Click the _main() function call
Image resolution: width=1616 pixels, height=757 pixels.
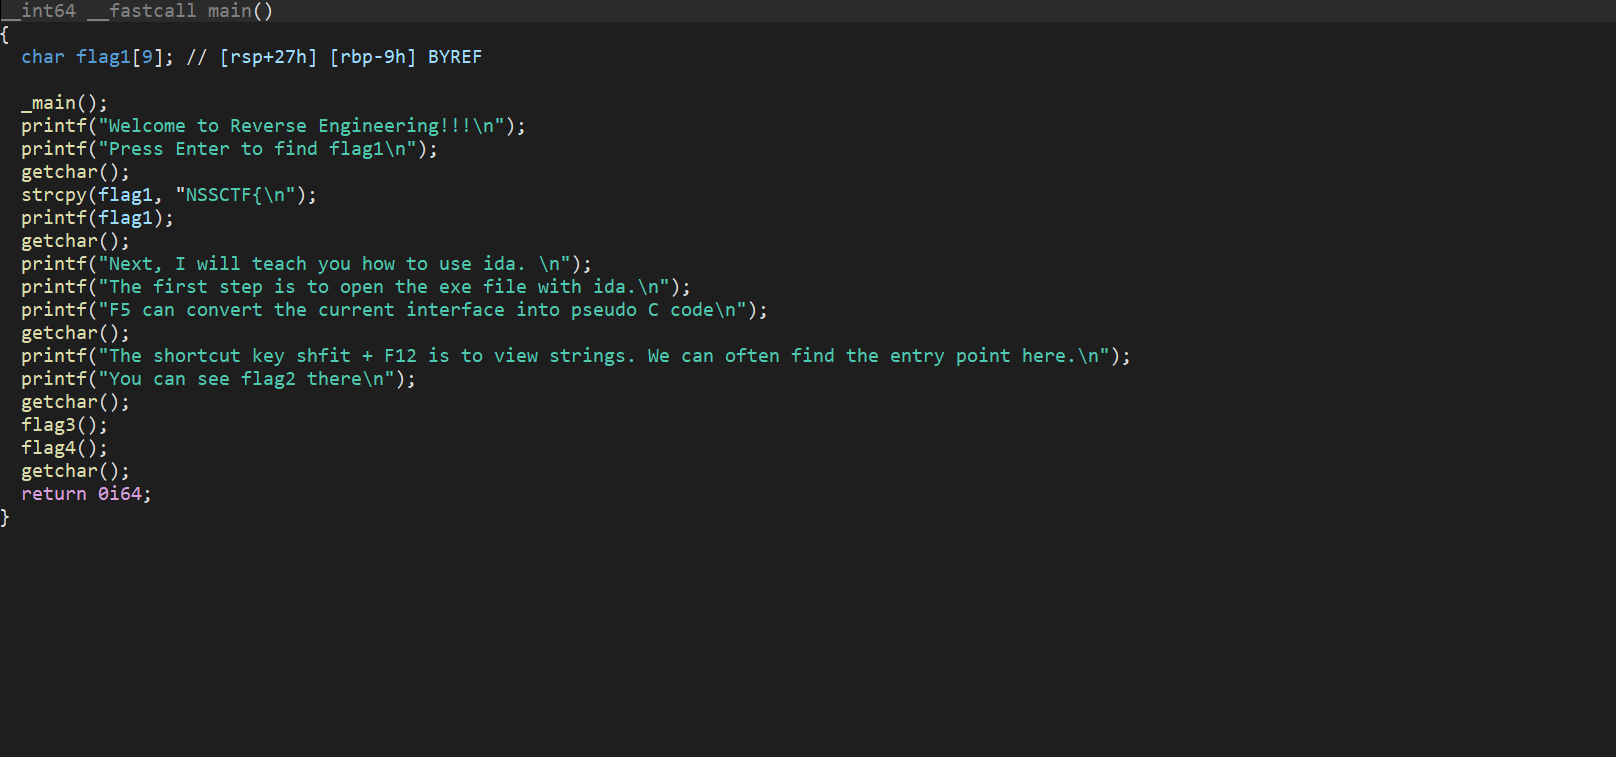[x=53, y=103]
